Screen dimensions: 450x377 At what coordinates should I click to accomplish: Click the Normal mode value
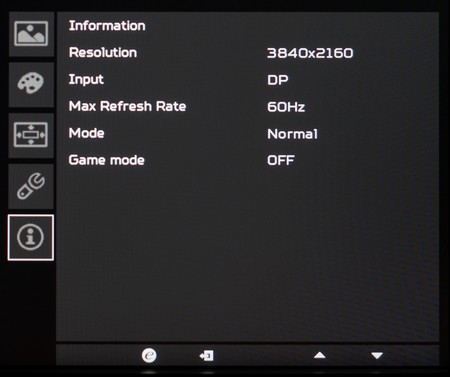[x=292, y=134]
